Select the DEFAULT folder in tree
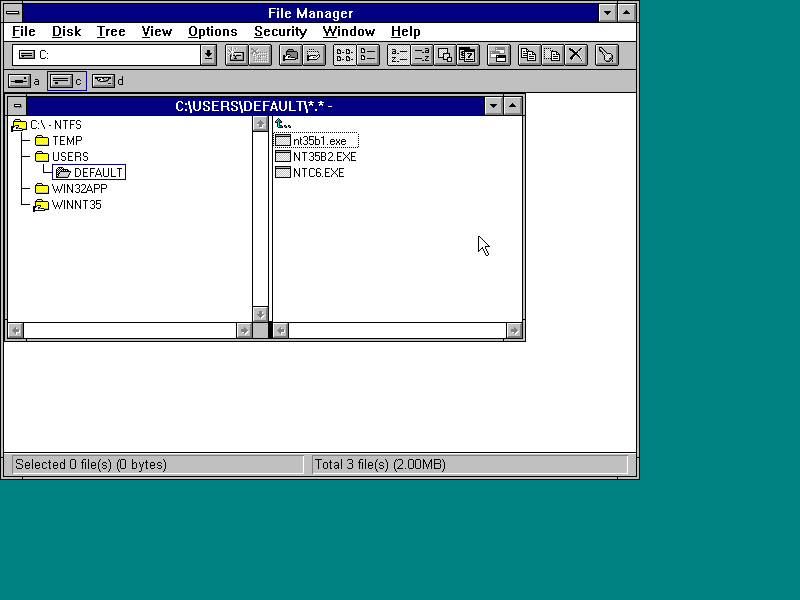The image size is (800, 600). coord(89,172)
